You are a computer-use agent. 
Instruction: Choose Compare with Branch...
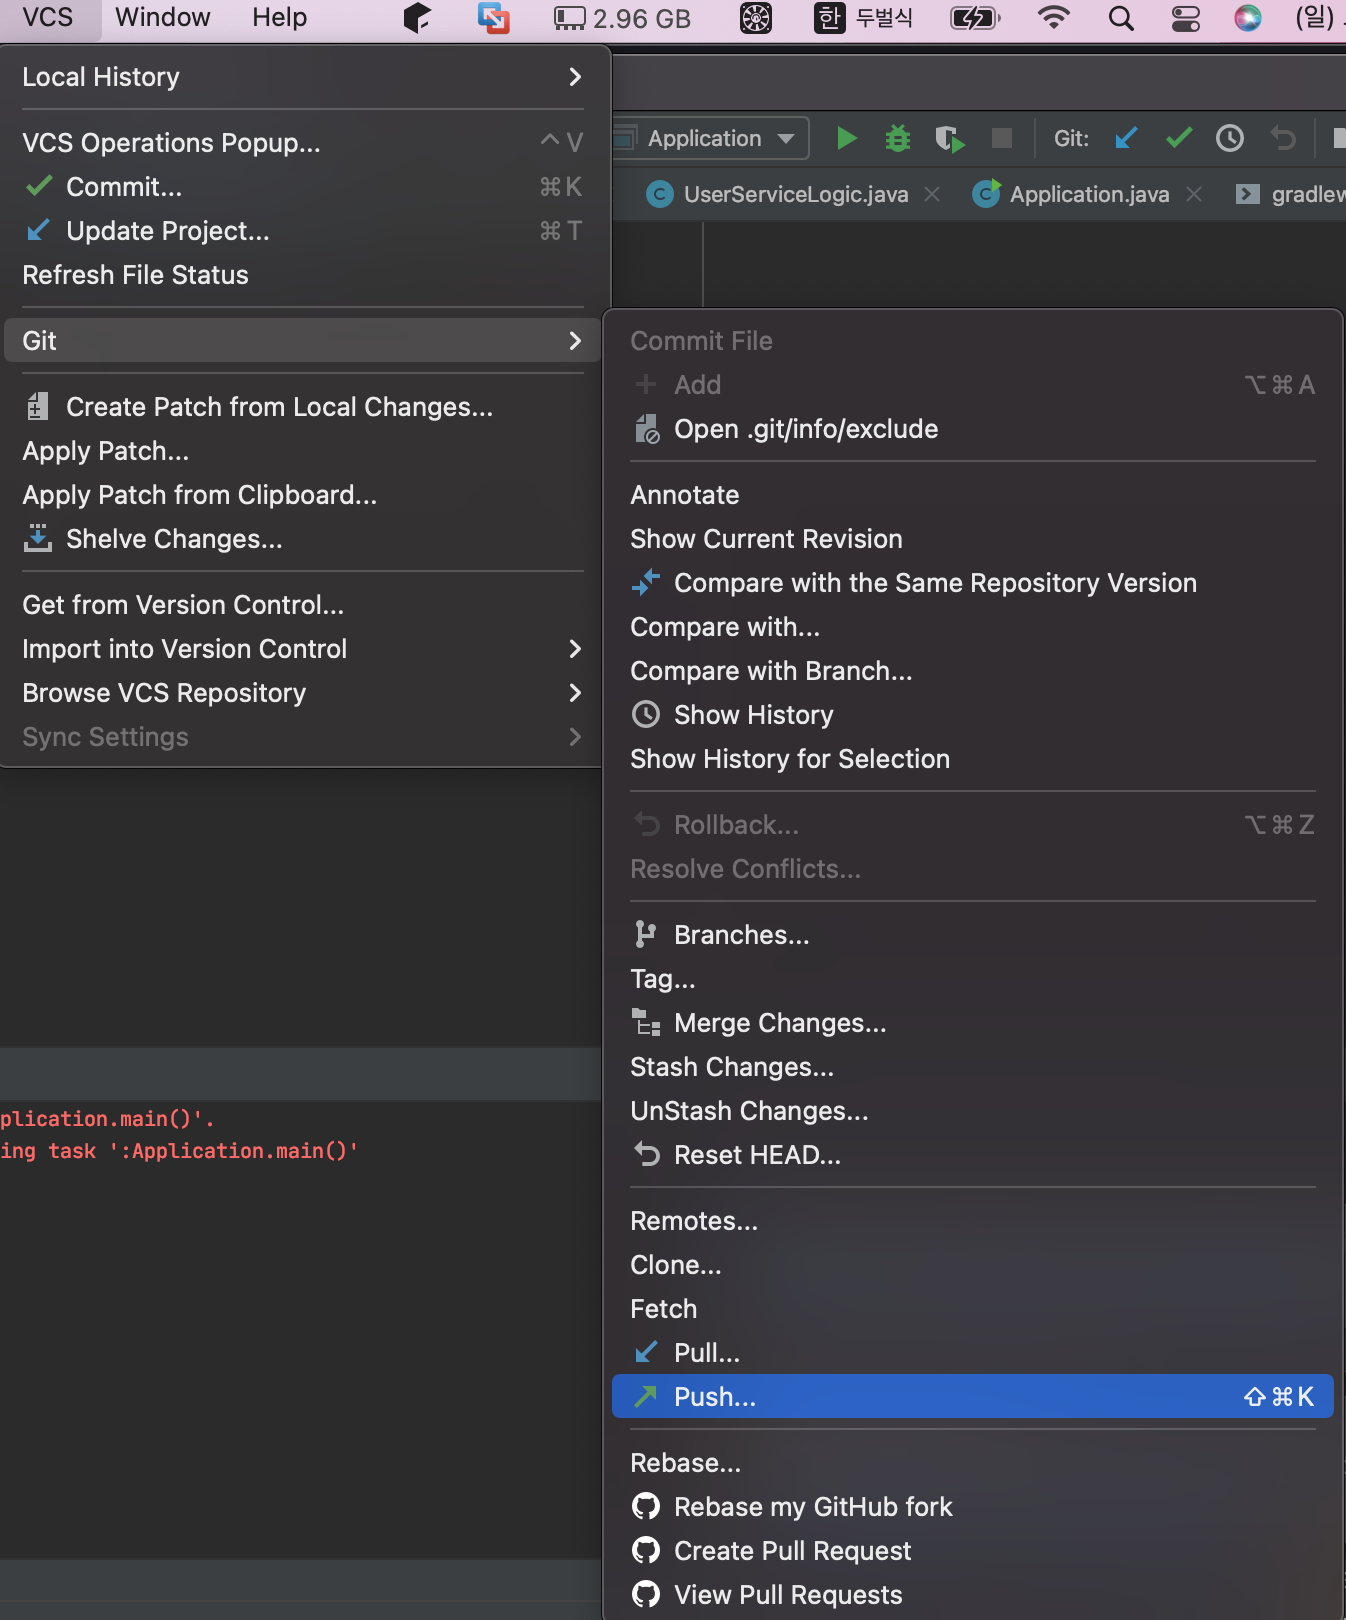tap(972, 671)
